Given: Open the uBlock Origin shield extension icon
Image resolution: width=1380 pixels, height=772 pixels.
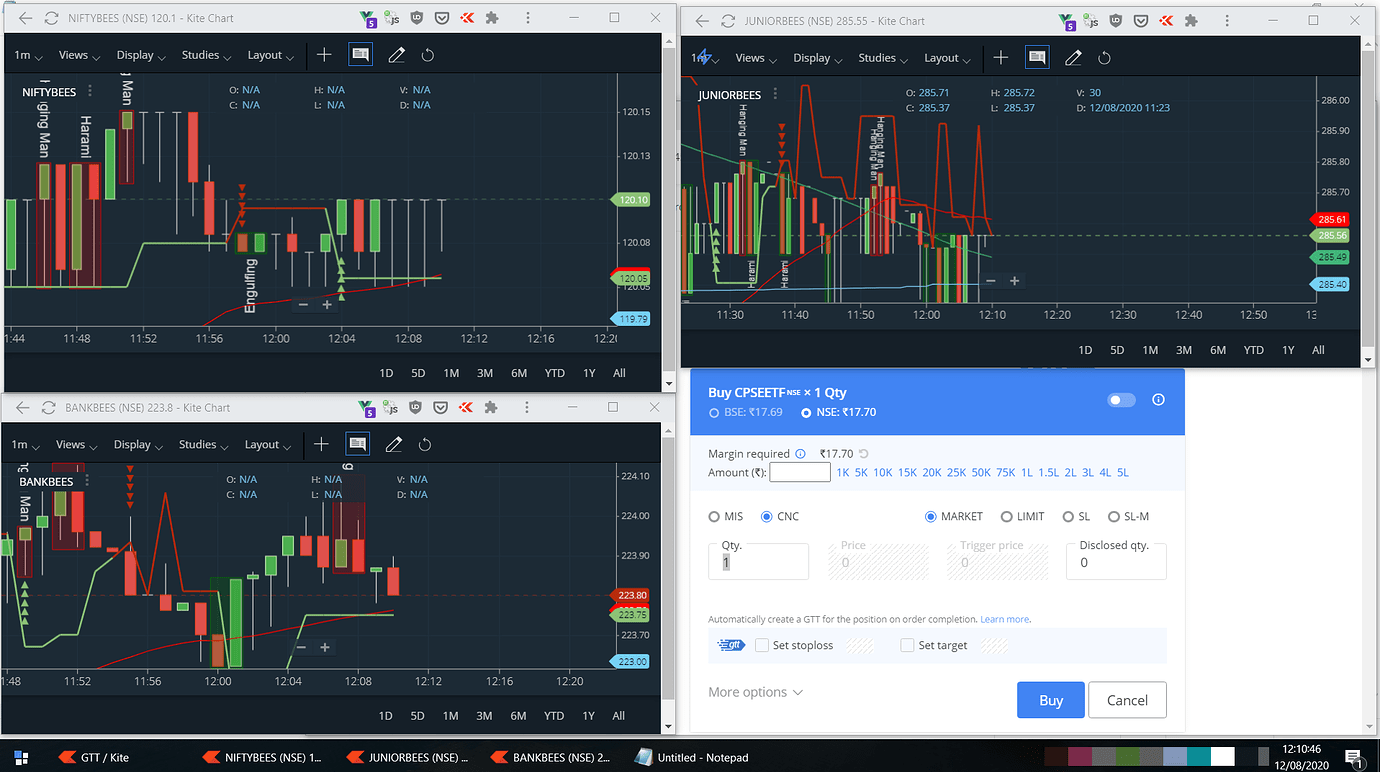Looking at the screenshot, I should (416, 17).
